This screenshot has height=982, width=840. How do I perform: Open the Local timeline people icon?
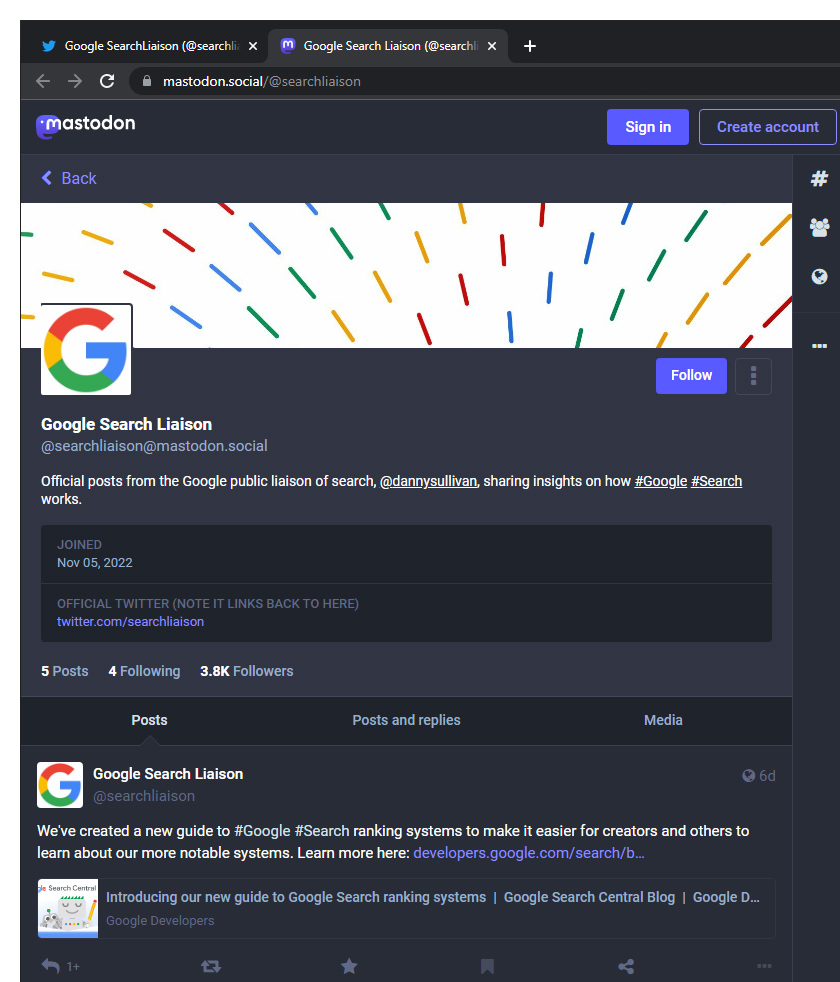click(819, 227)
